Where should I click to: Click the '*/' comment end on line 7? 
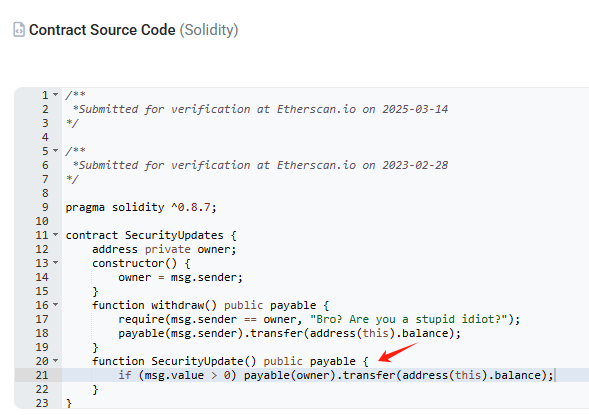click(x=72, y=179)
